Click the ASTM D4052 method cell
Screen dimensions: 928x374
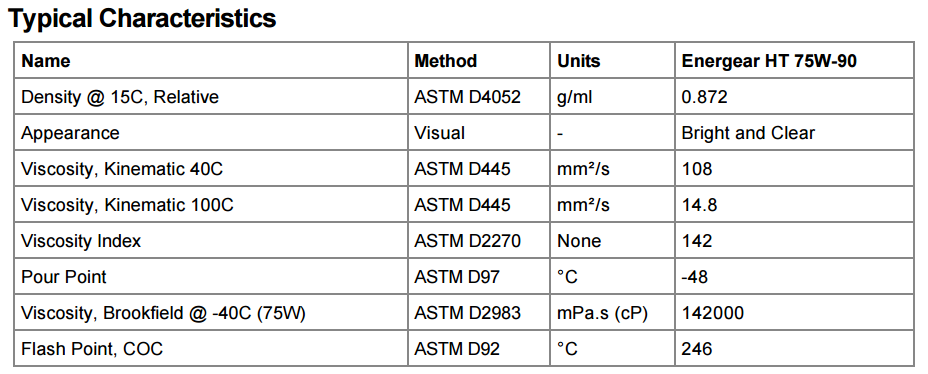point(468,97)
